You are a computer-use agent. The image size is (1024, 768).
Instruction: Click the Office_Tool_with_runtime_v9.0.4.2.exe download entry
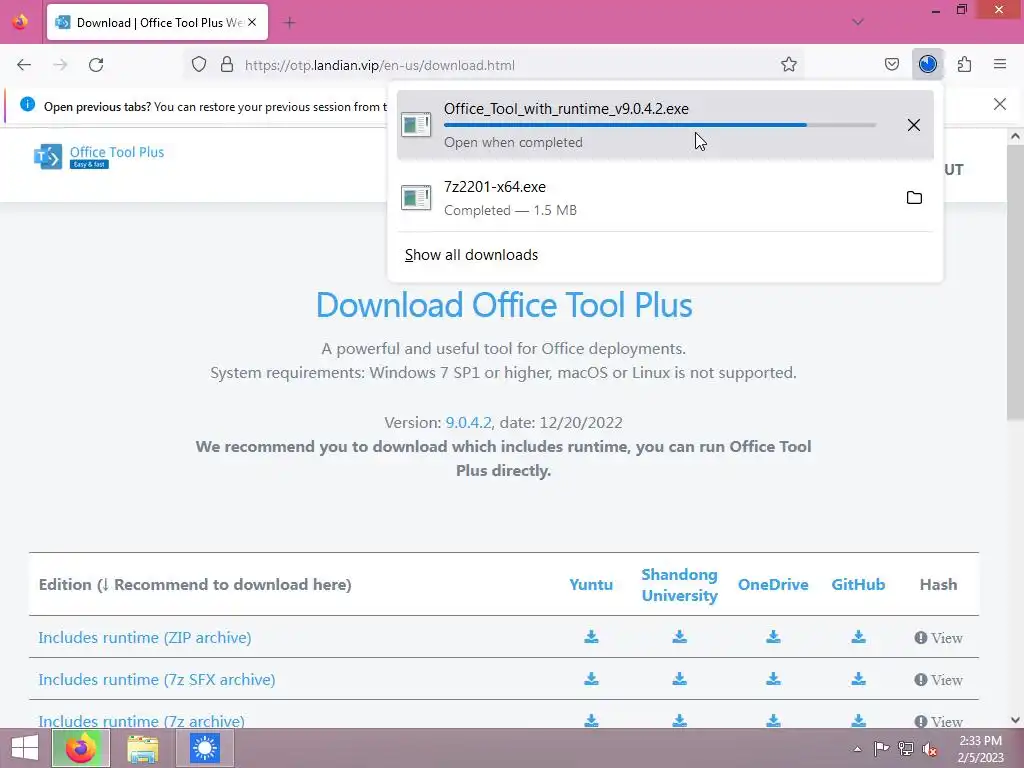[665, 125]
